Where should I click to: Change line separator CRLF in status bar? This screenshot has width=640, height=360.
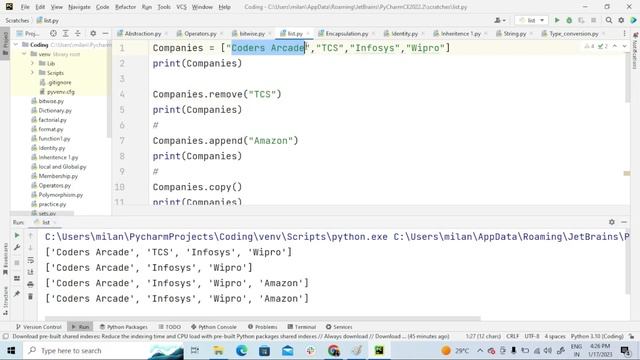512,336
